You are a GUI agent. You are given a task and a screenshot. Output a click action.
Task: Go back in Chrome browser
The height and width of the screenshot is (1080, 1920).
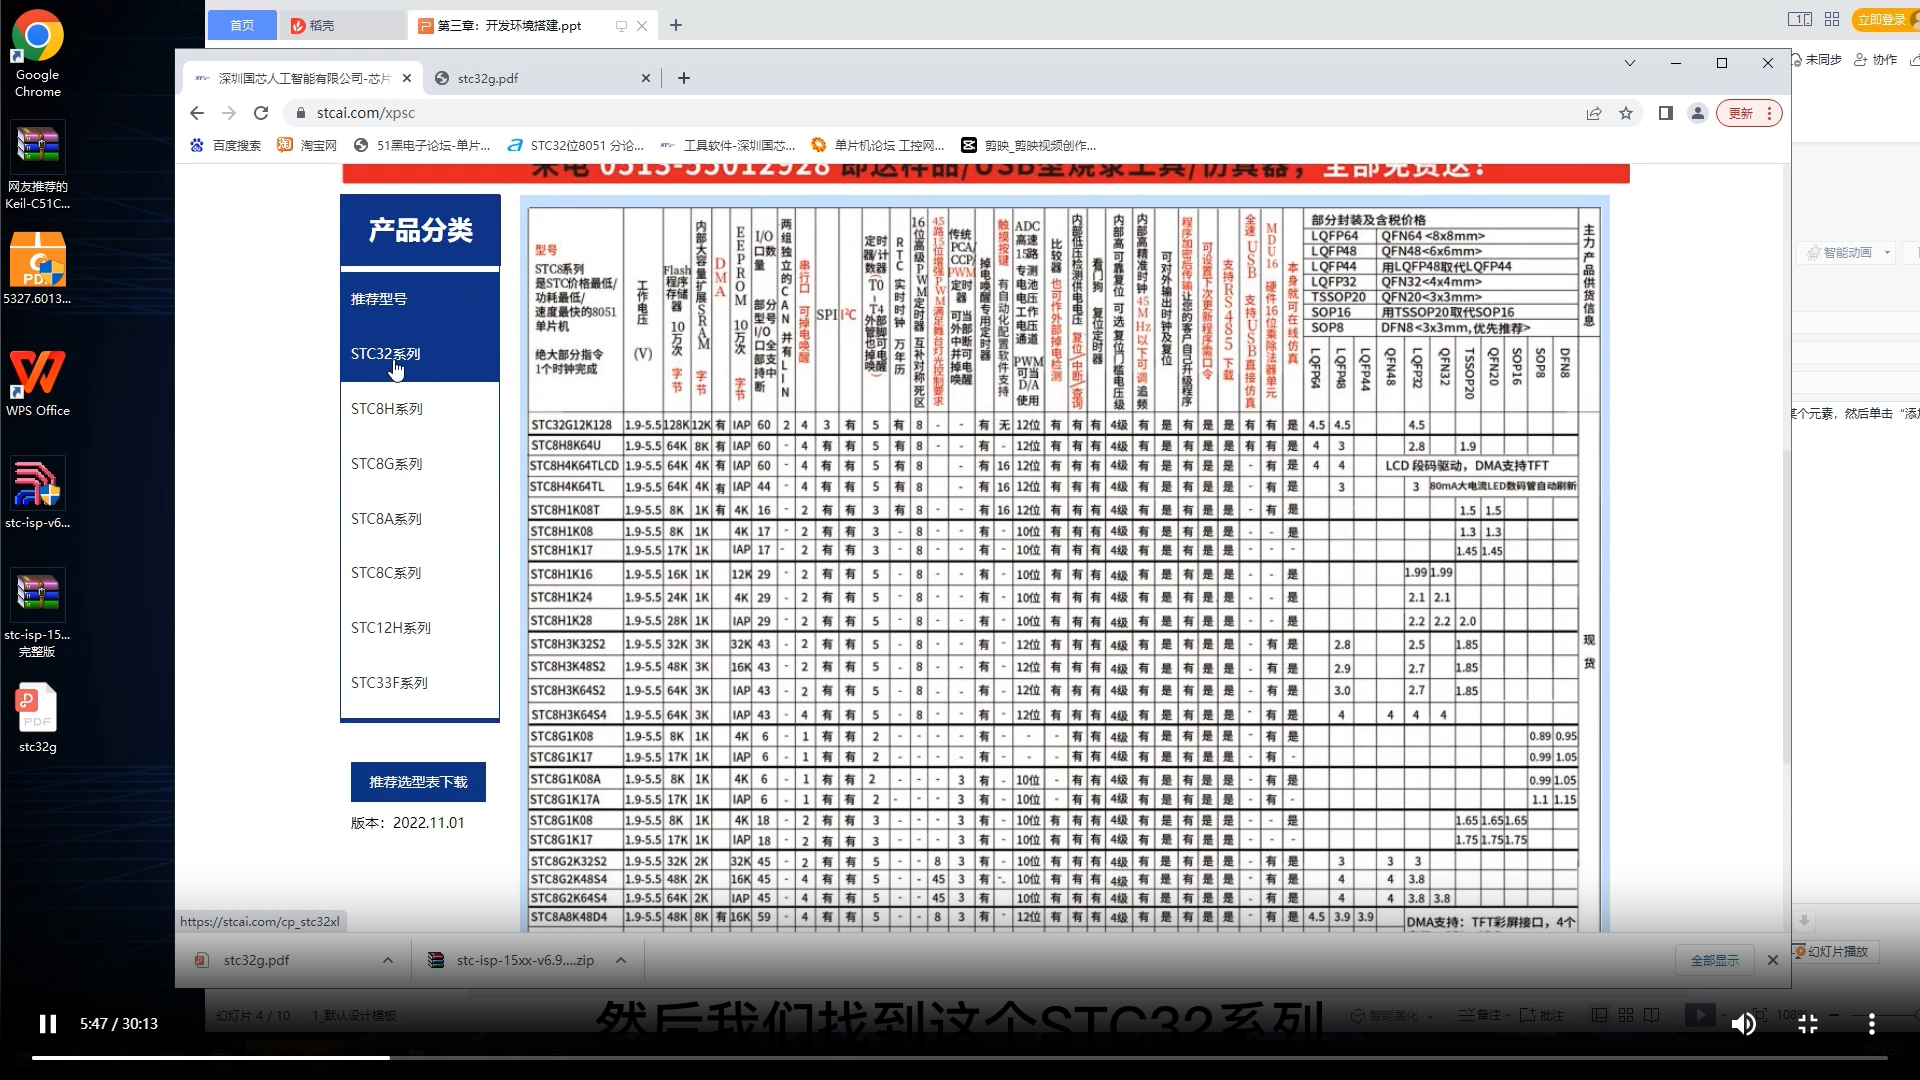tap(197, 113)
